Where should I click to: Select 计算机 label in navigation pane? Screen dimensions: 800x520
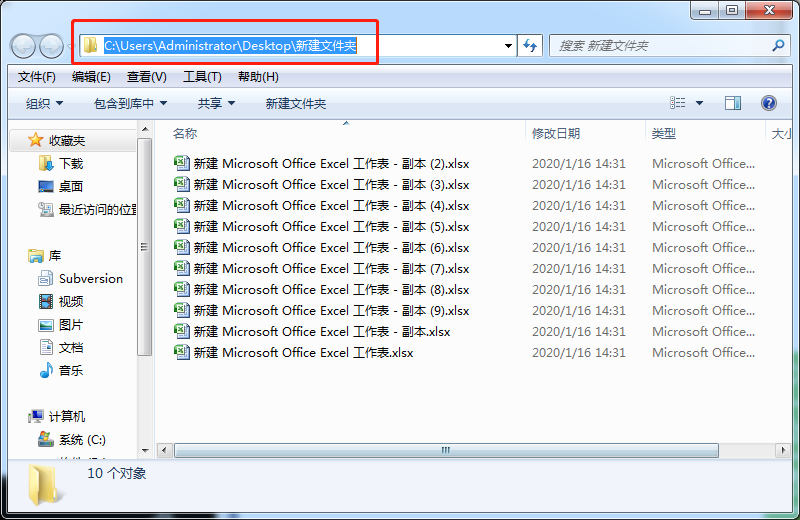pyautogui.click(x=67, y=416)
